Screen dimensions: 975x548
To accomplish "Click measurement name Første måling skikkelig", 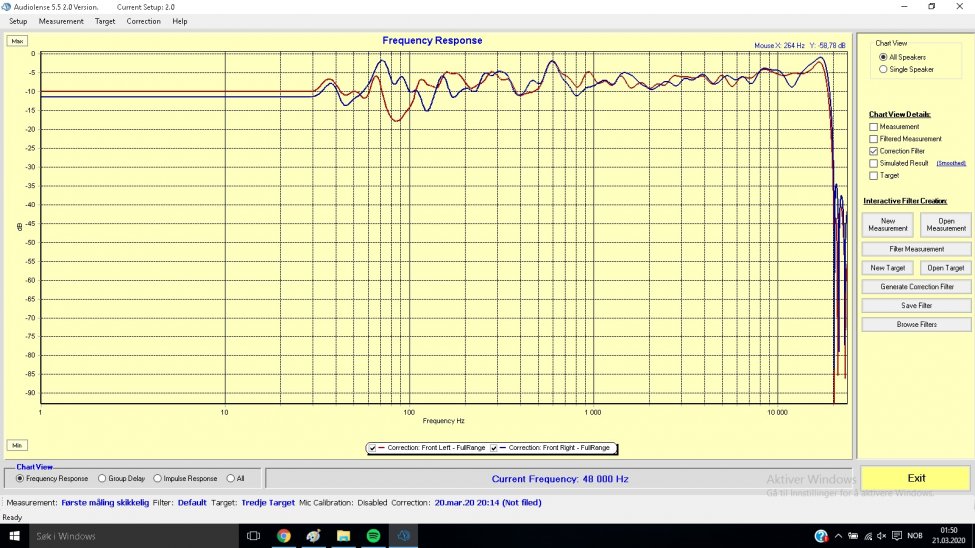I will (105, 503).
